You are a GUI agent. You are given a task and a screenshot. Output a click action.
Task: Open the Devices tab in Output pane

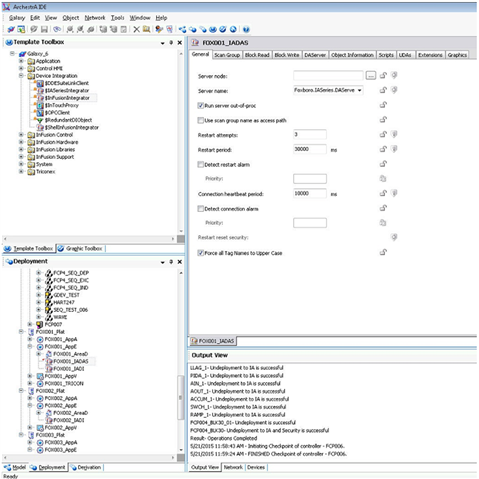tap(256, 467)
